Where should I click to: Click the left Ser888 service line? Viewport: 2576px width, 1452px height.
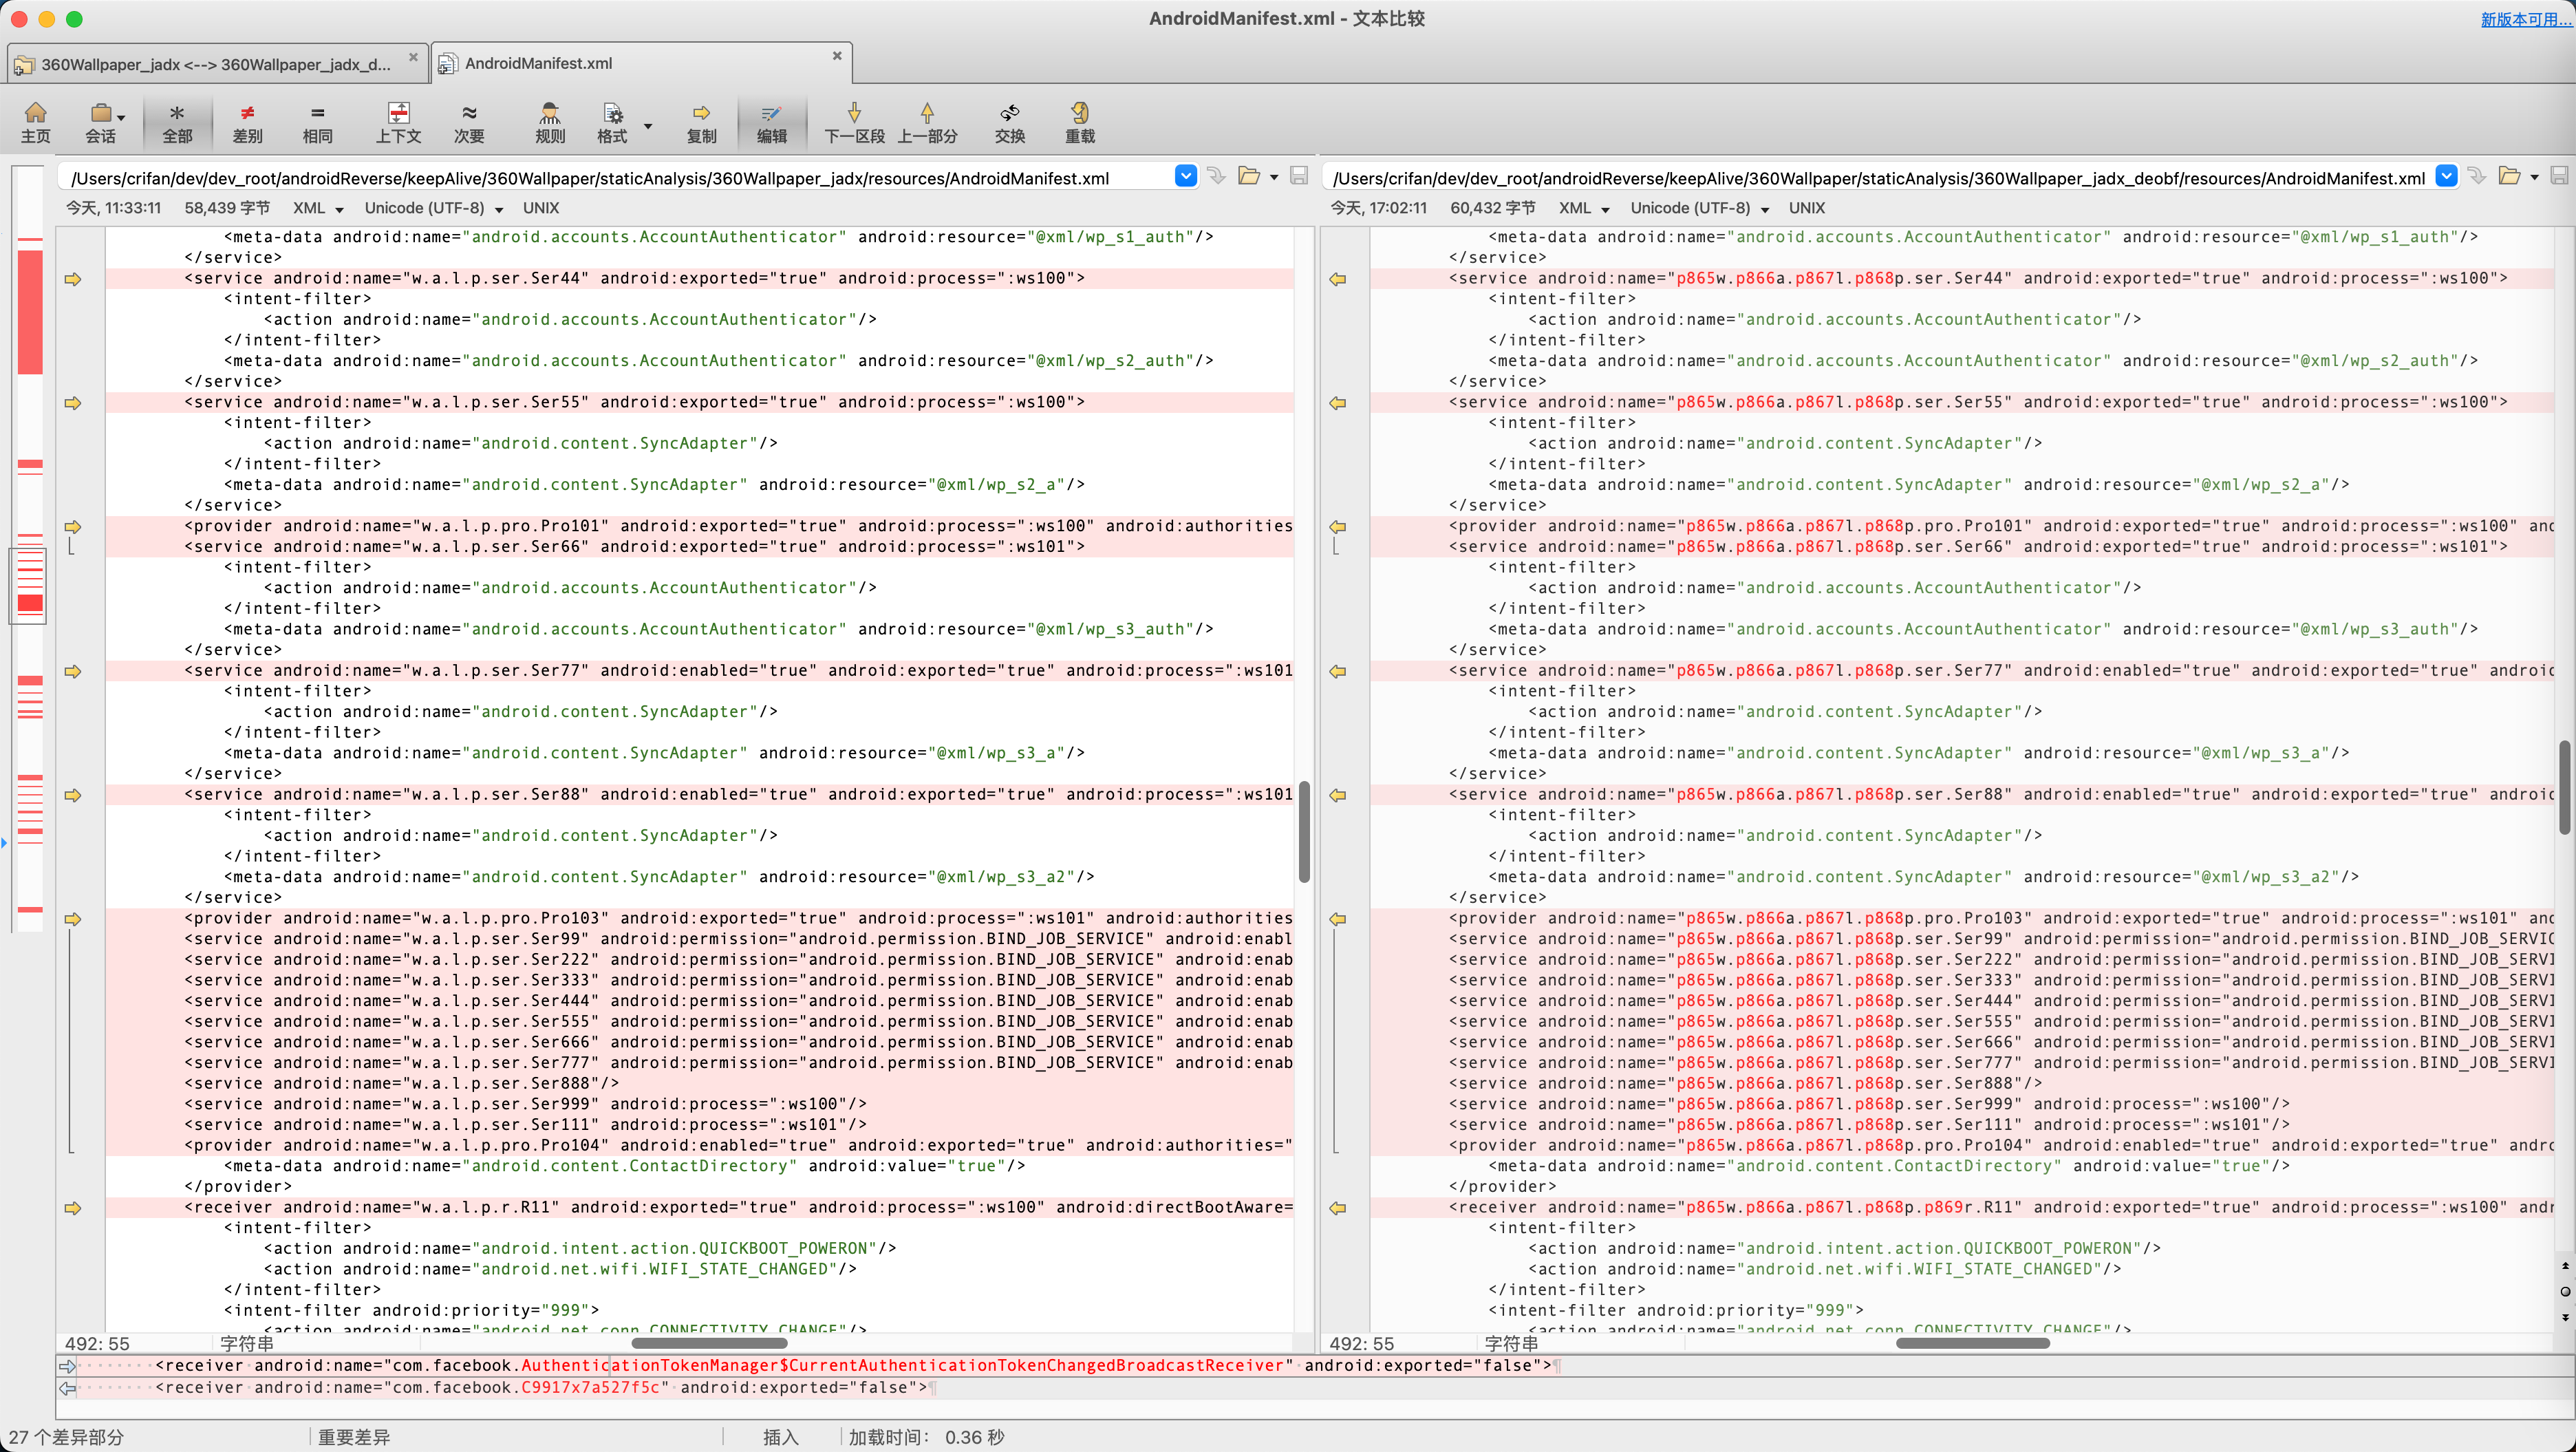point(700,1083)
